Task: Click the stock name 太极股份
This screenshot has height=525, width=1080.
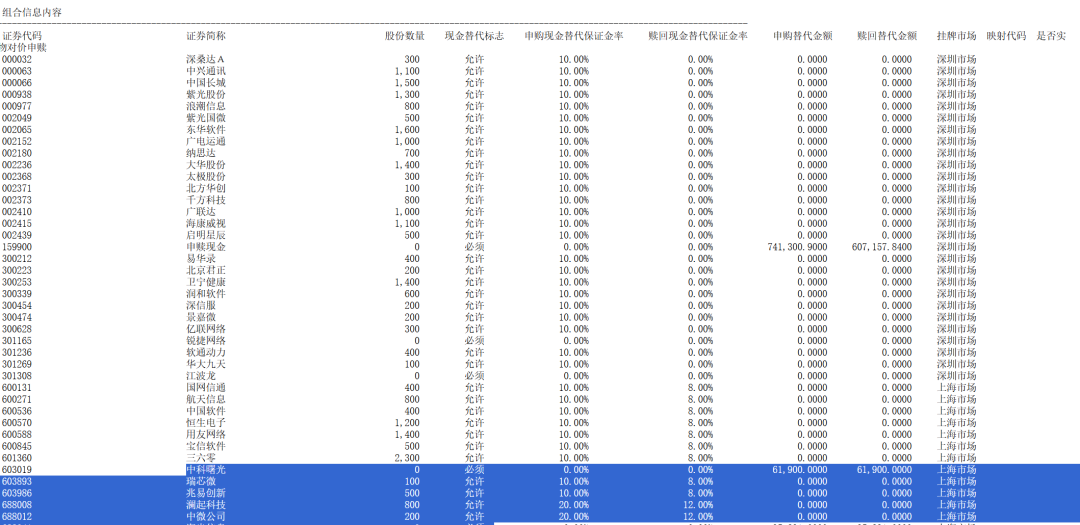Action: click(206, 176)
